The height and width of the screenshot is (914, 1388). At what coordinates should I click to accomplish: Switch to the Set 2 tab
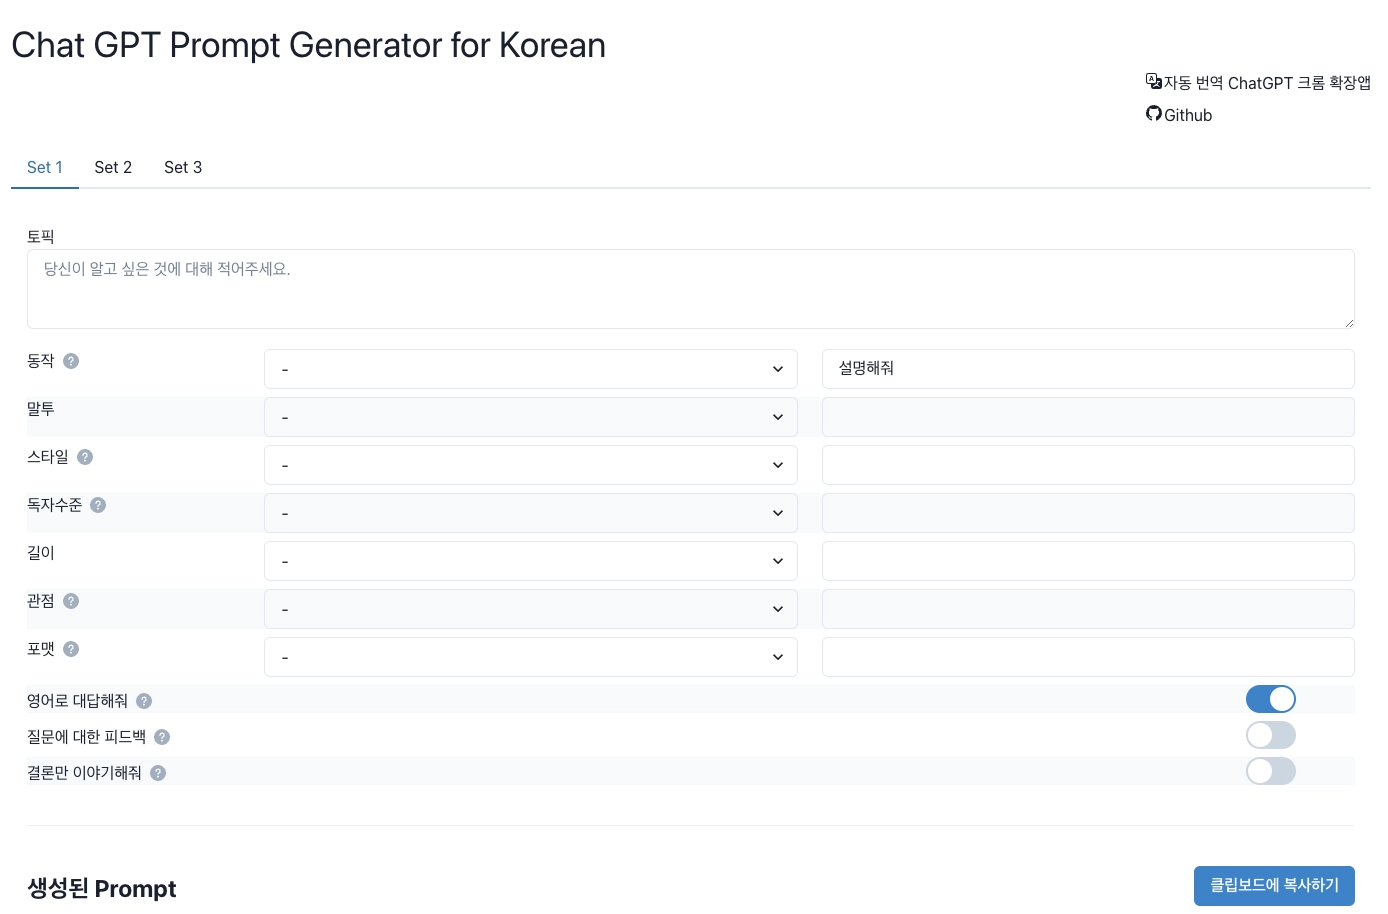click(x=113, y=167)
